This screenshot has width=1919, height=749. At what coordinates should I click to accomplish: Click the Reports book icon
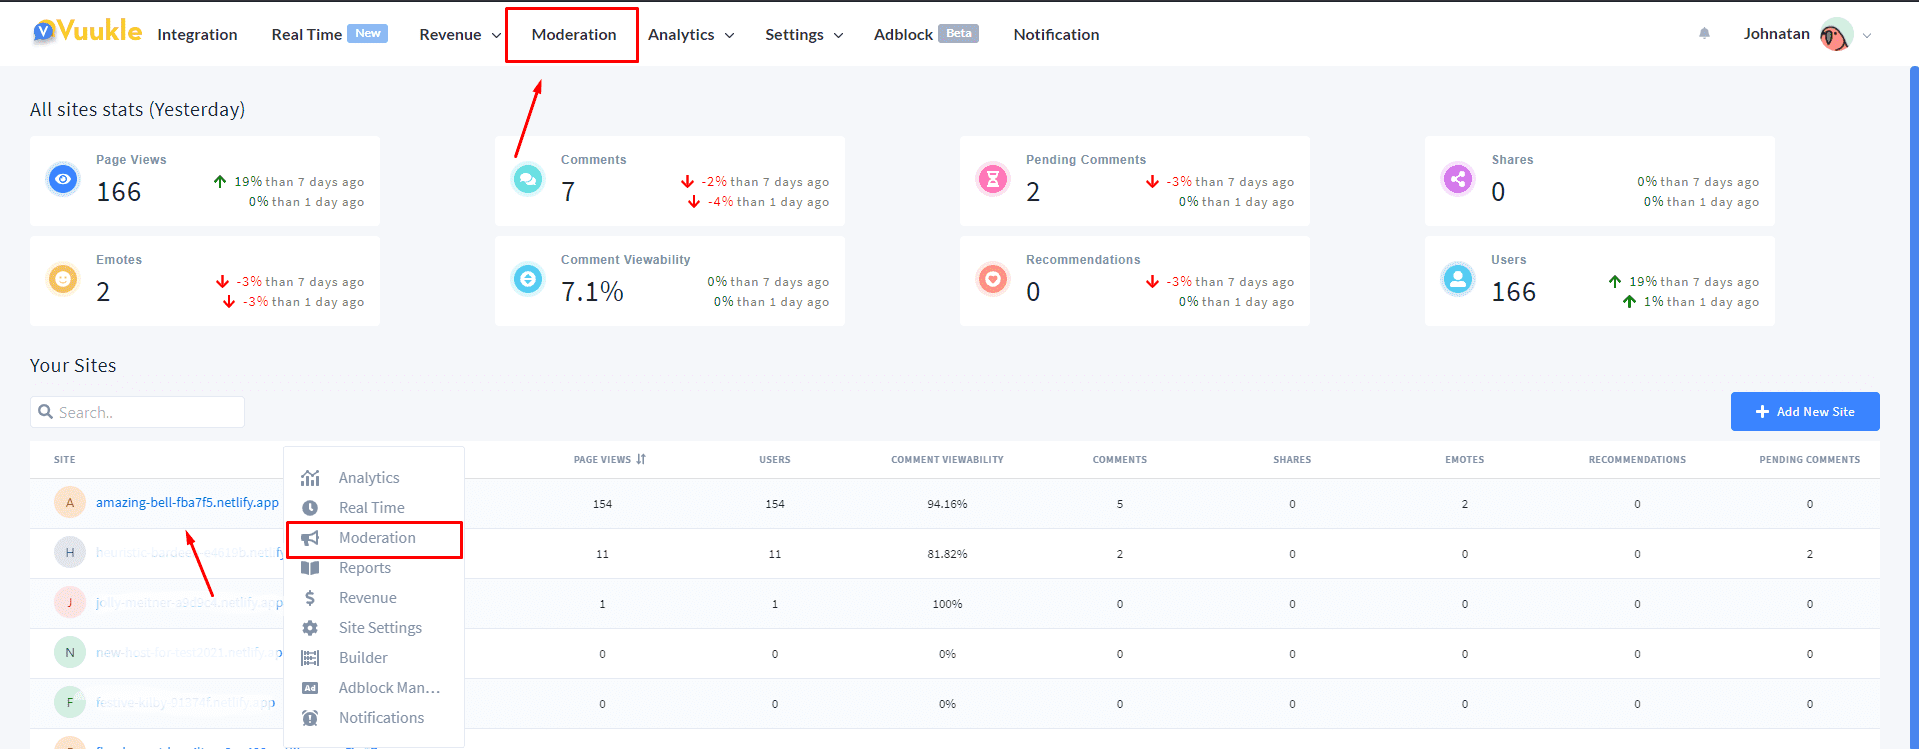[x=310, y=568]
